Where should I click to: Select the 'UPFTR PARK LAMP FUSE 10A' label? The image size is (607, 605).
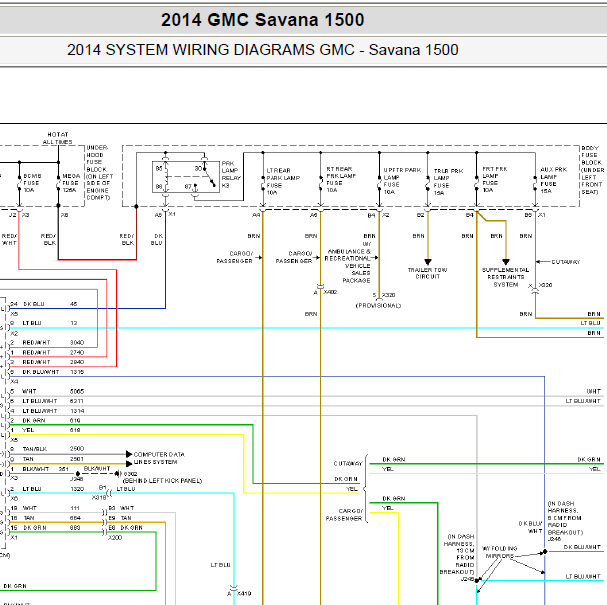pyautogui.click(x=402, y=181)
